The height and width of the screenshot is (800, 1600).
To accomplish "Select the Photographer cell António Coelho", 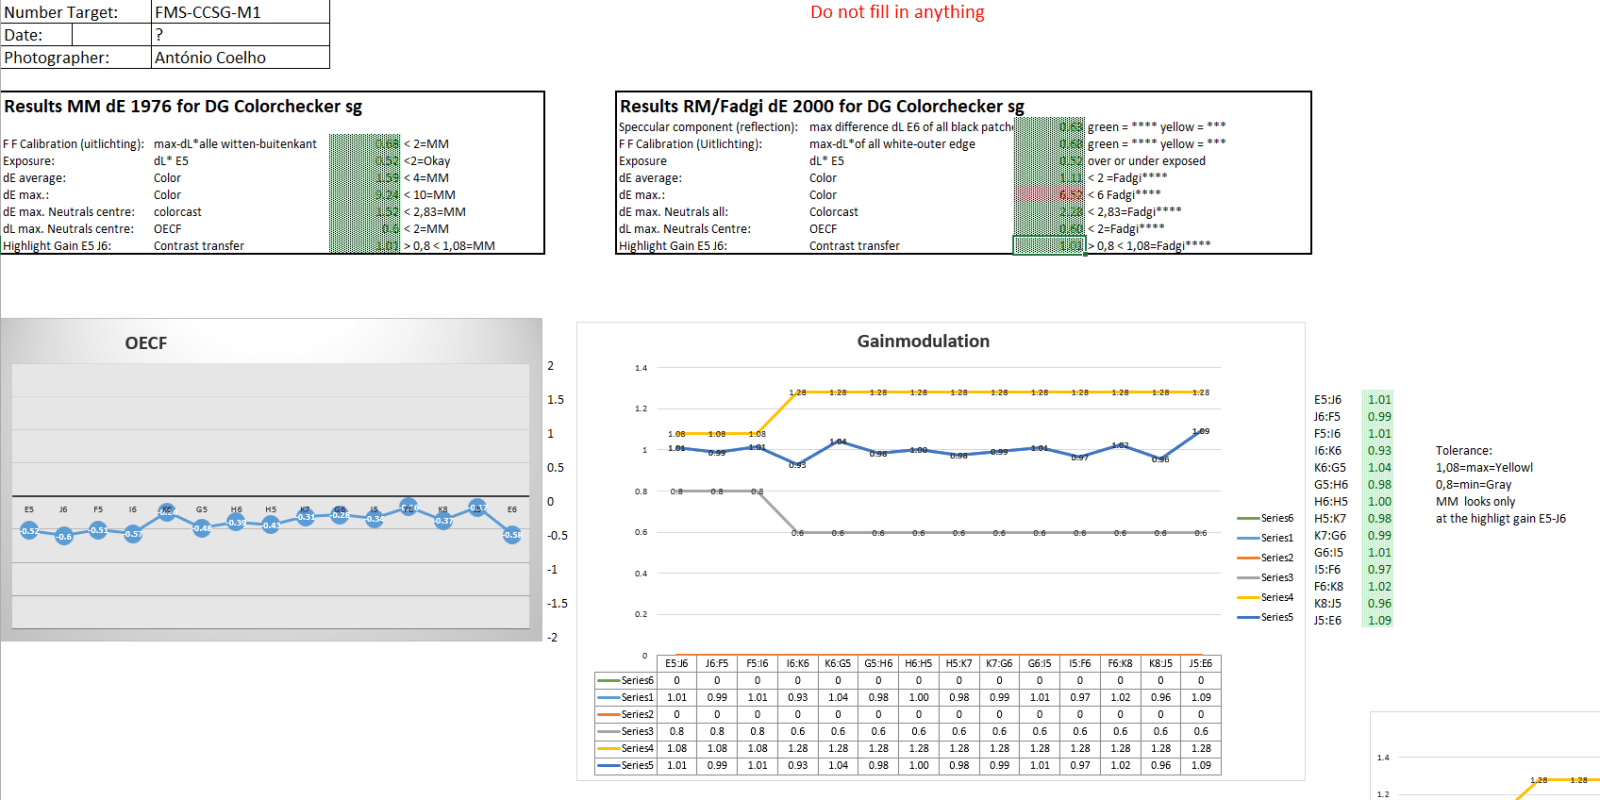I will pyautogui.click(x=240, y=57).
